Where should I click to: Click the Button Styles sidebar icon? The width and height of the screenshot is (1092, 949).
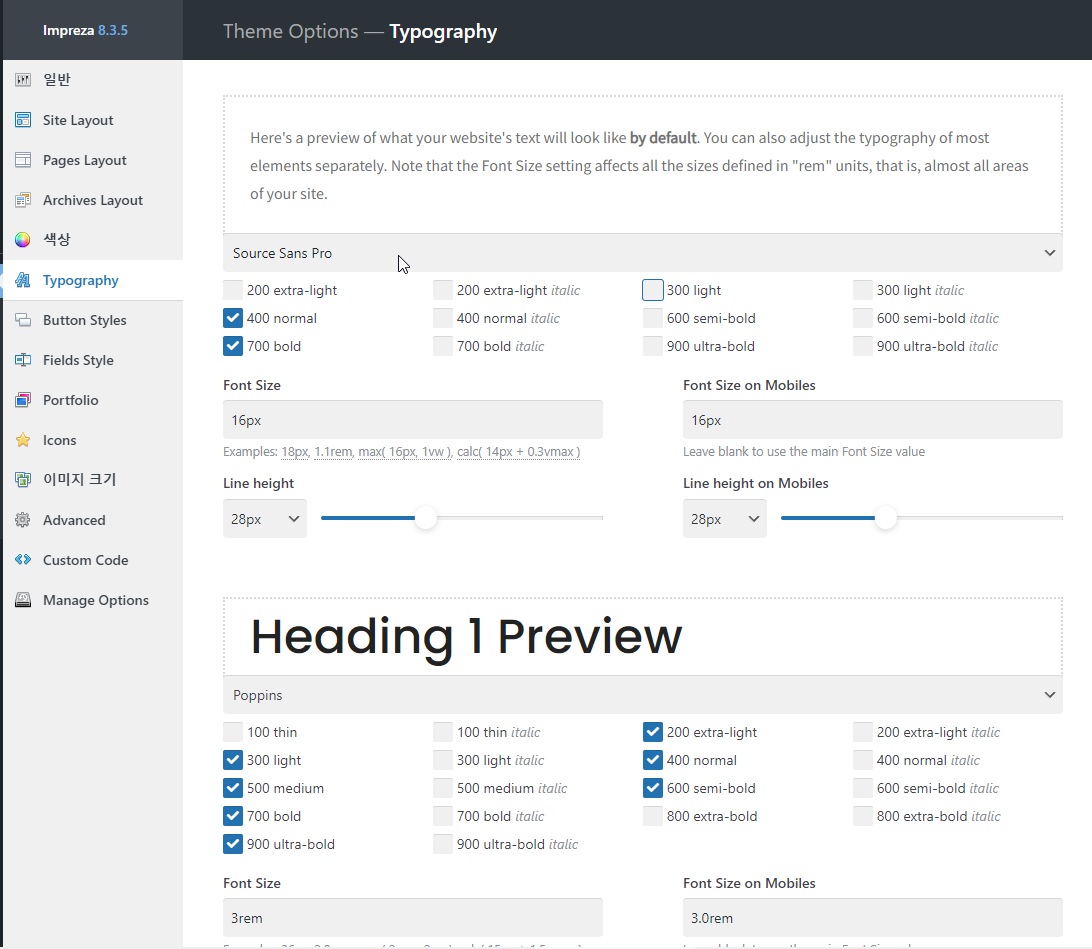[x=23, y=320]
